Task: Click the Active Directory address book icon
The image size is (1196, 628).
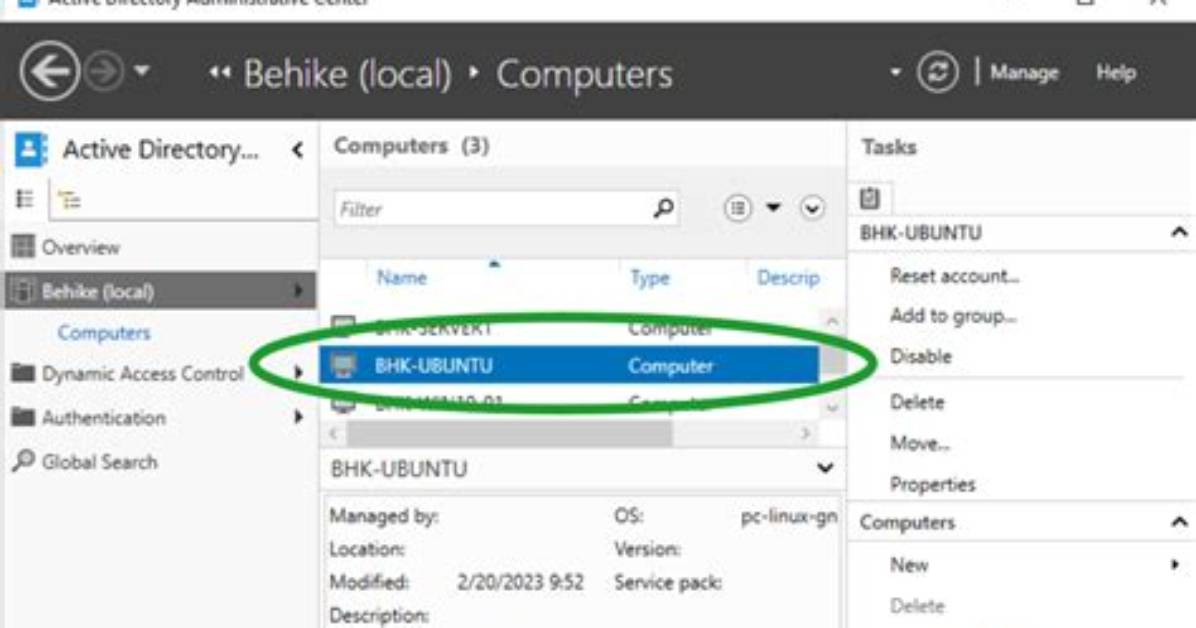Action: (31, 150)
